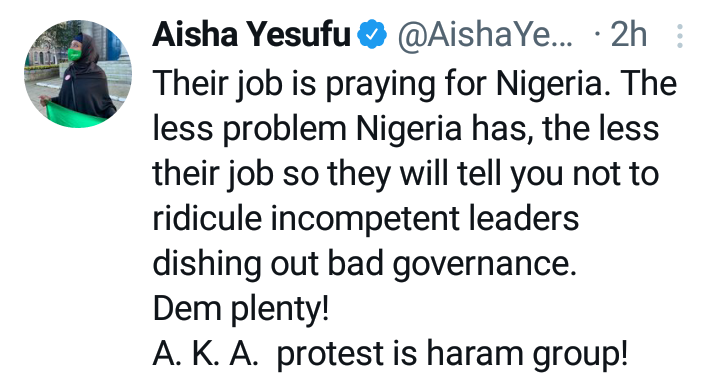This screenshot has width=720, height=387.
Task: Click the display name Aisha Yesufu
Action: 251,34
